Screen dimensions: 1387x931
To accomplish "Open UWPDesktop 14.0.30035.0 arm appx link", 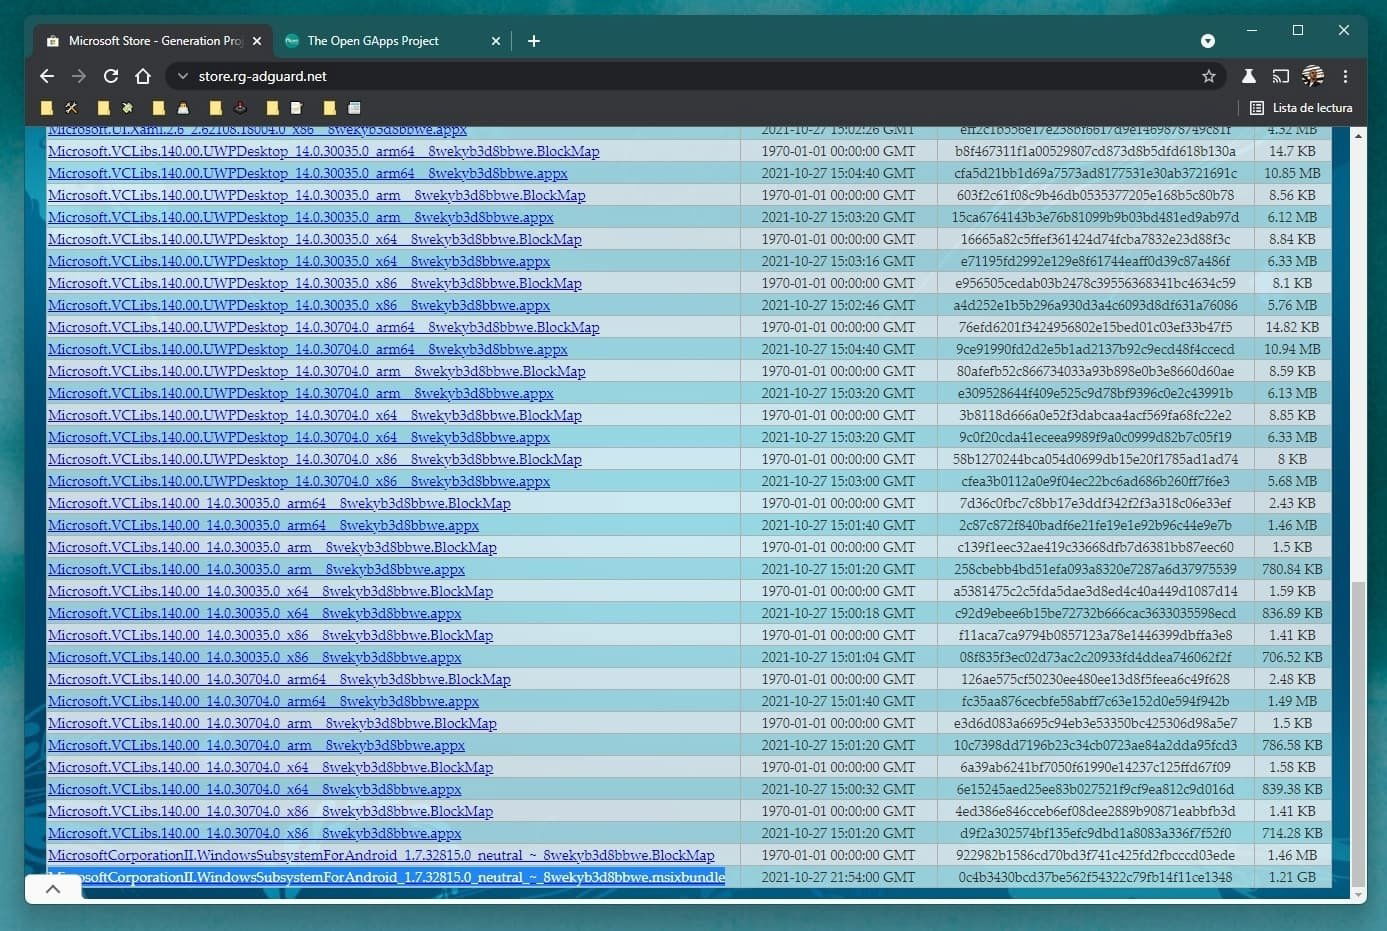I will (301, 217).
